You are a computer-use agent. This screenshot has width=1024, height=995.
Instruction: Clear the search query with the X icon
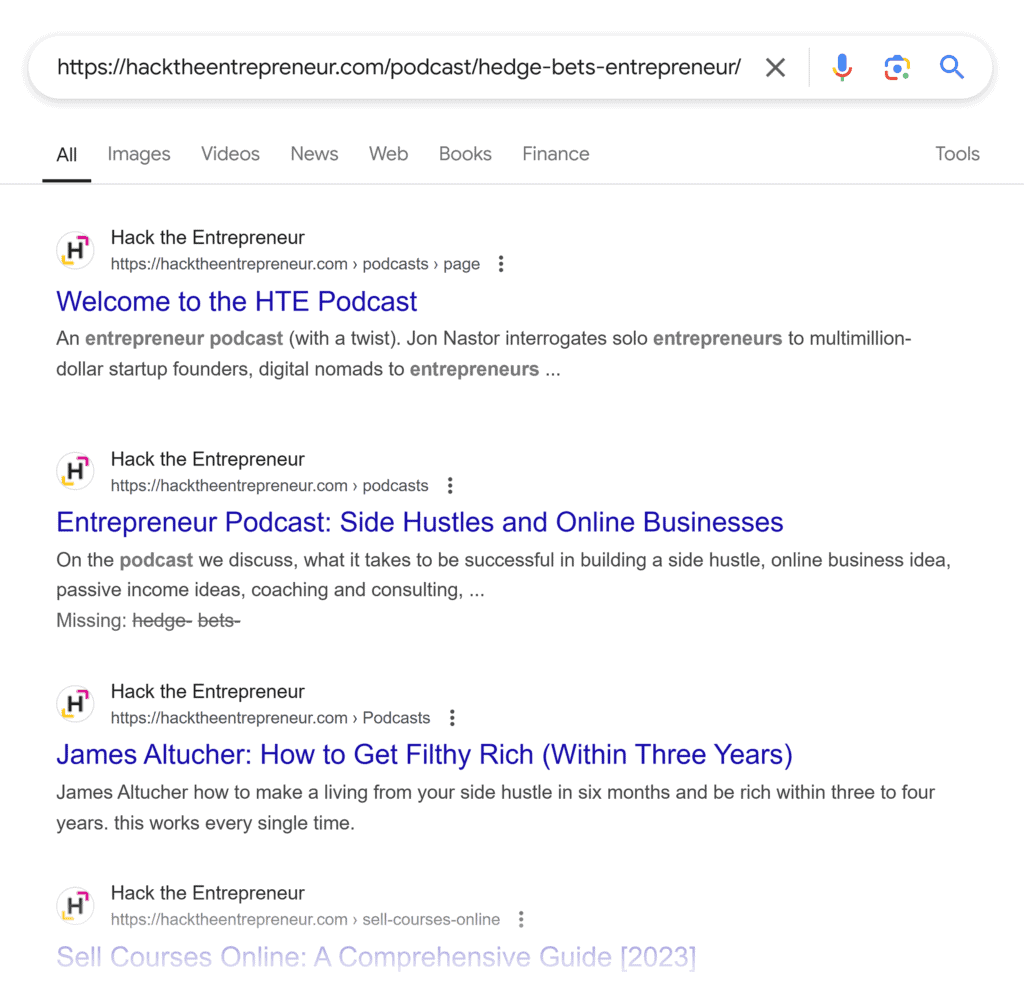click(775, 67)
